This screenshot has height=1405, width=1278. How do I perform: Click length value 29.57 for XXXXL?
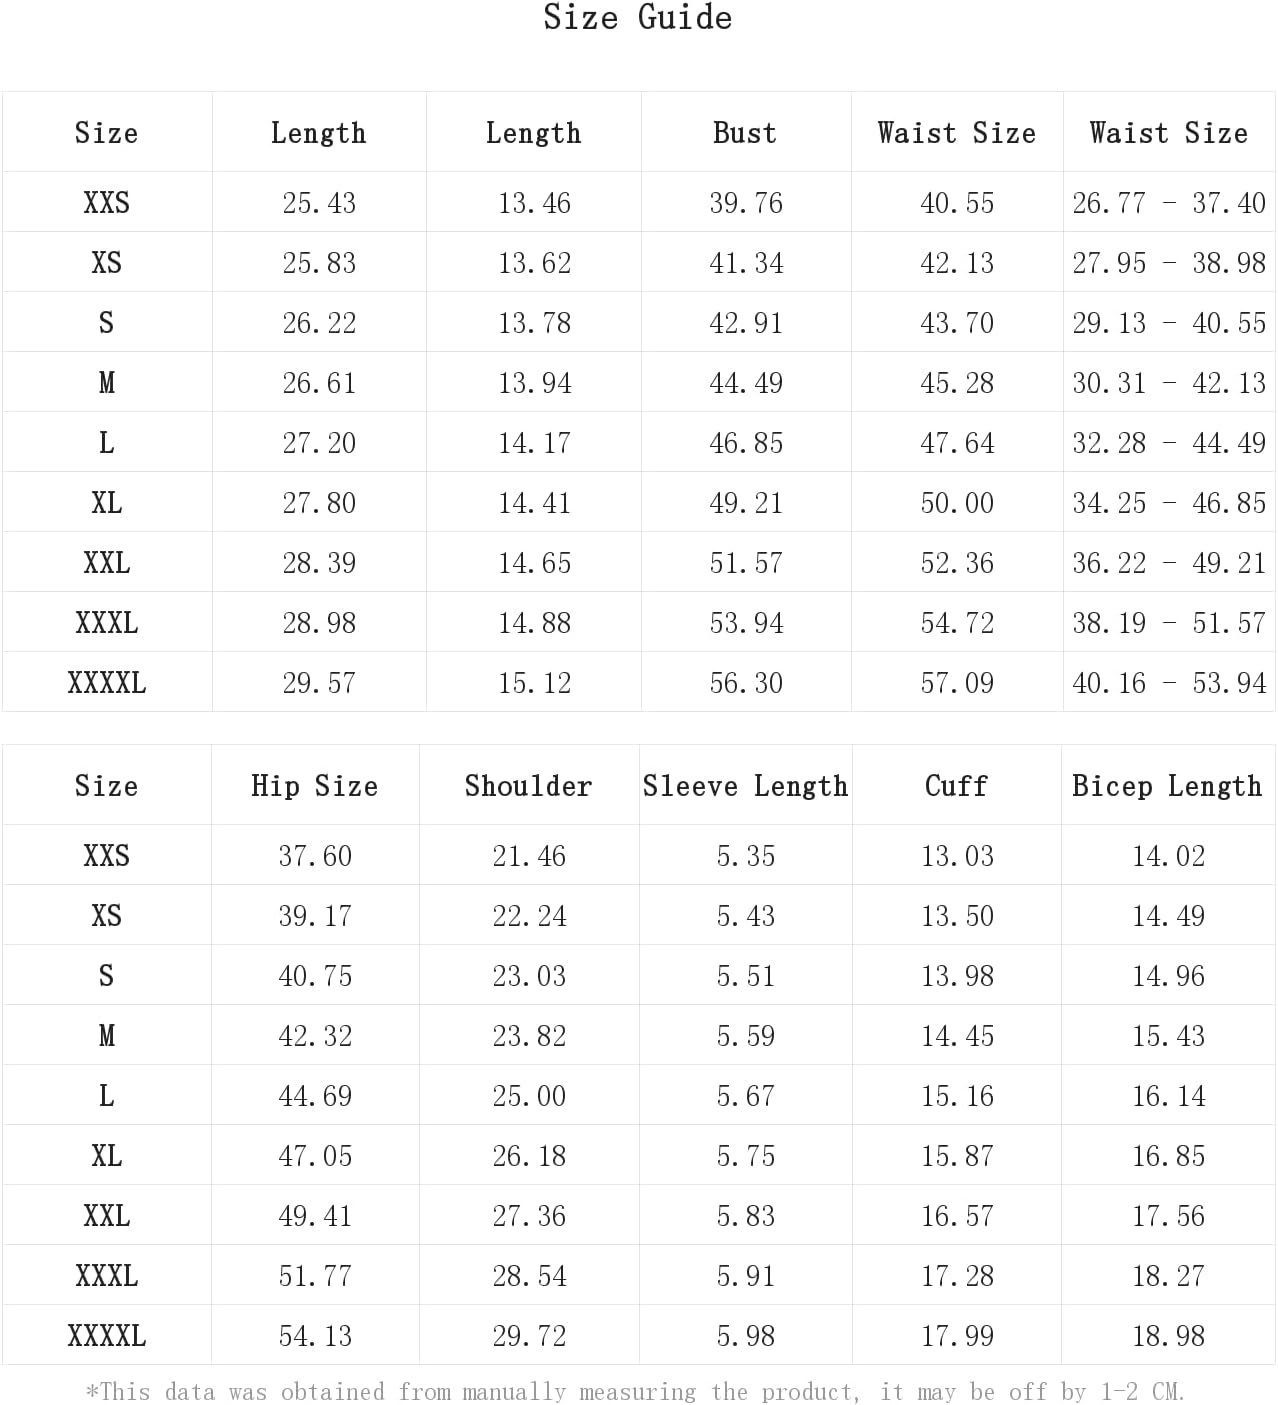(319, 683)
